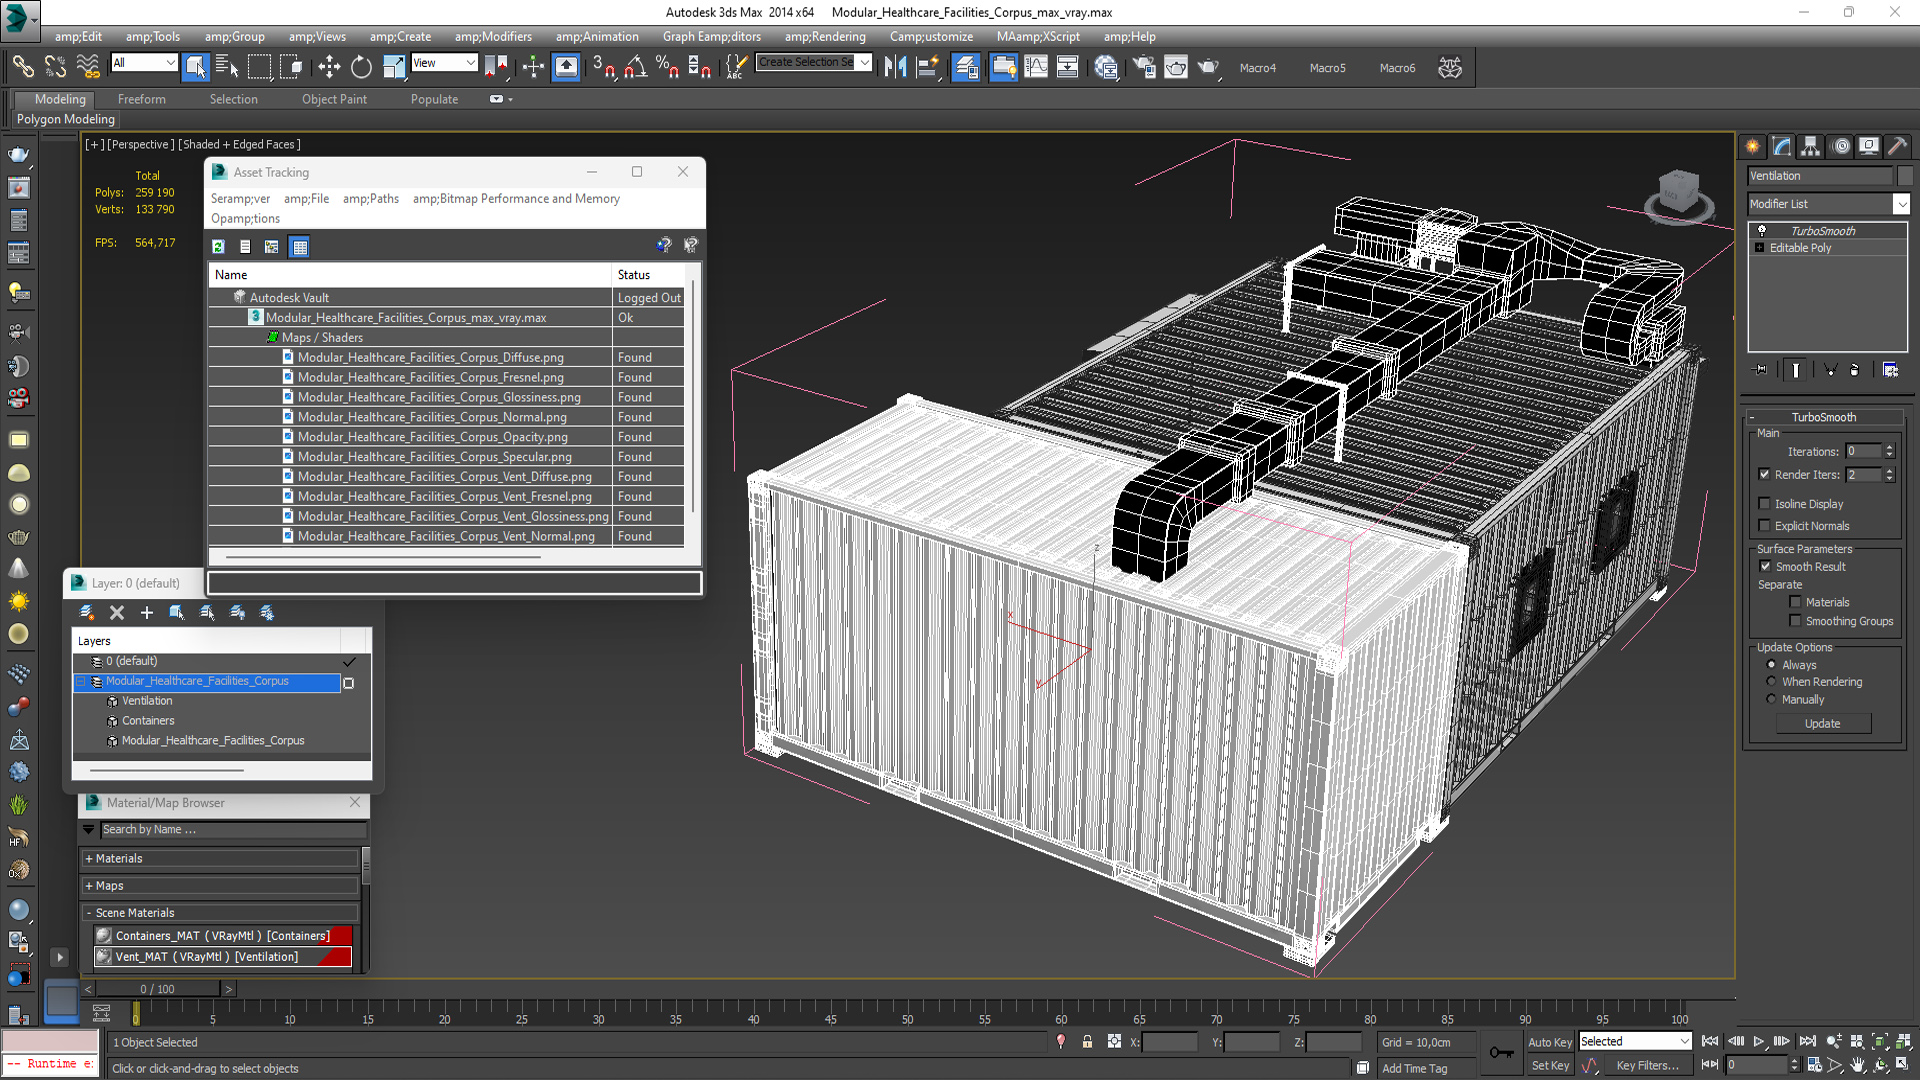Add selected objects to layer plus icon
Screen dimensions: 1920x1080
[x=147, y=613]
